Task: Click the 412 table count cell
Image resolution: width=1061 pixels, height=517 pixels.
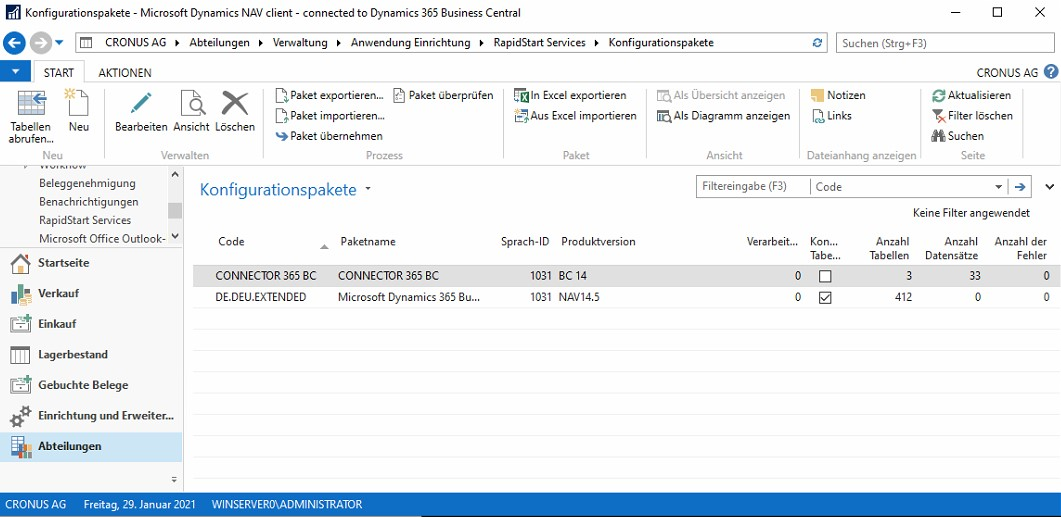Action: point(901,297)
